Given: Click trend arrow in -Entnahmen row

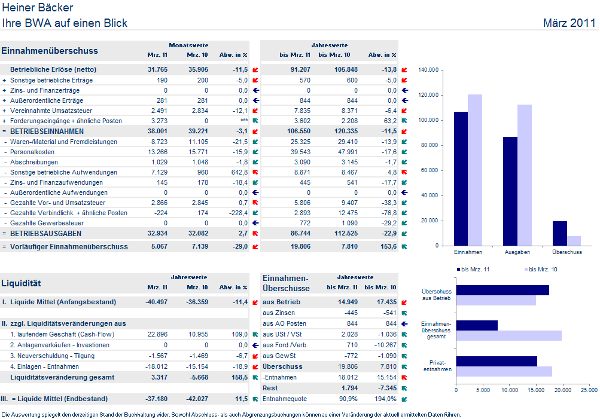Looking at the screenshot, I should point(404,377).
